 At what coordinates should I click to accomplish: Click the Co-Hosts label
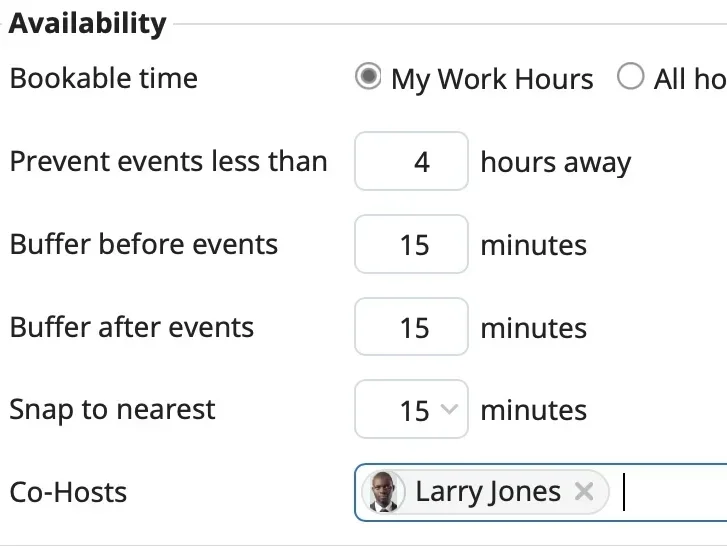(x=68, y=492)
